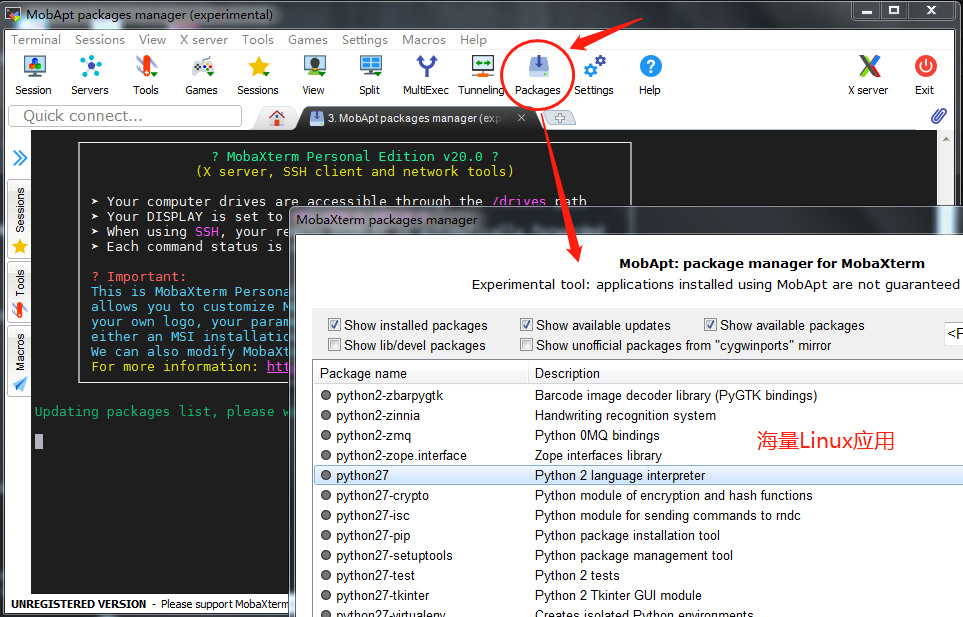The image size is (963, 617).
Task: Enable Show lib/devel packages checkbox
Action: tap(334, 345)
